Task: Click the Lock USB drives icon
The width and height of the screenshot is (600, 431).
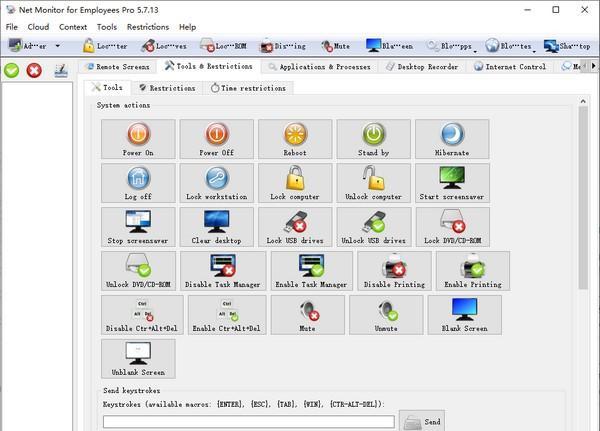Action: coord(295,221)
